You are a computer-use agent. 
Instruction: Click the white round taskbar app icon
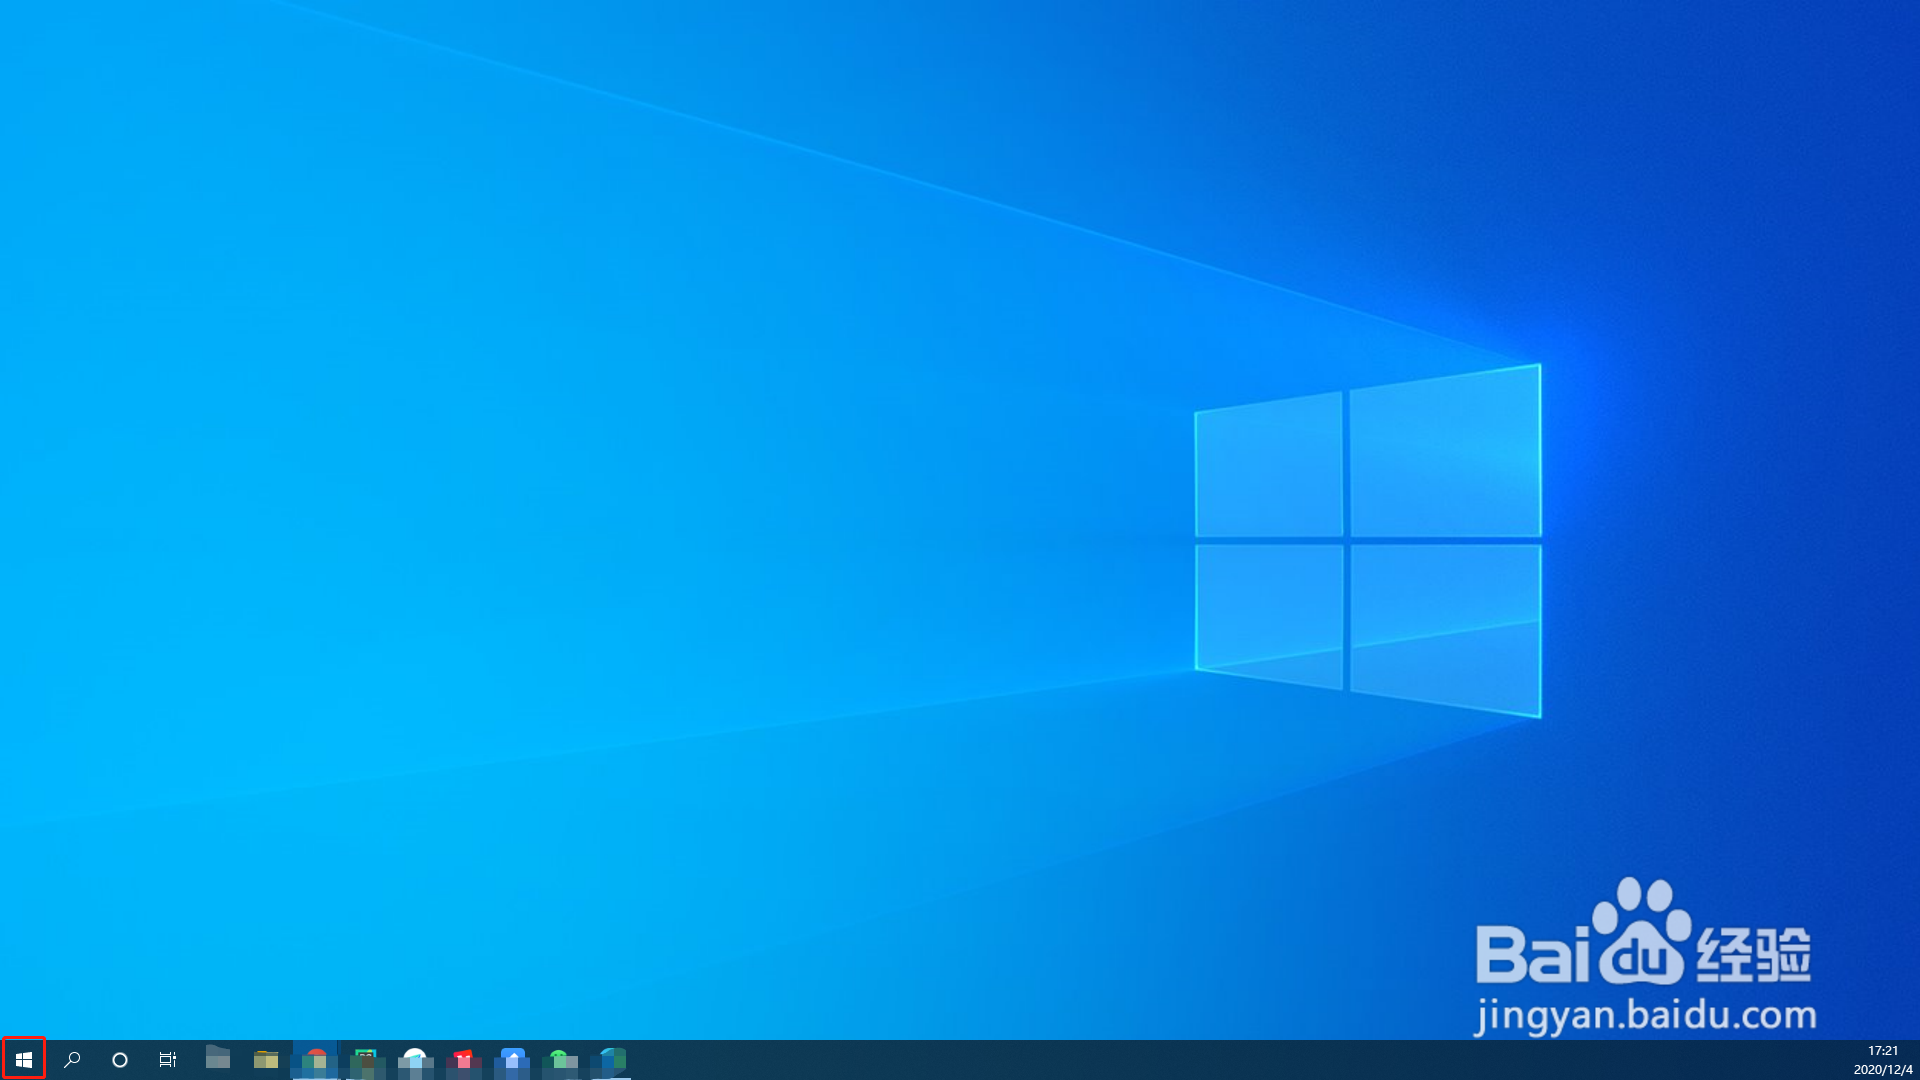pyautogui.click(x=414, y=1059)
